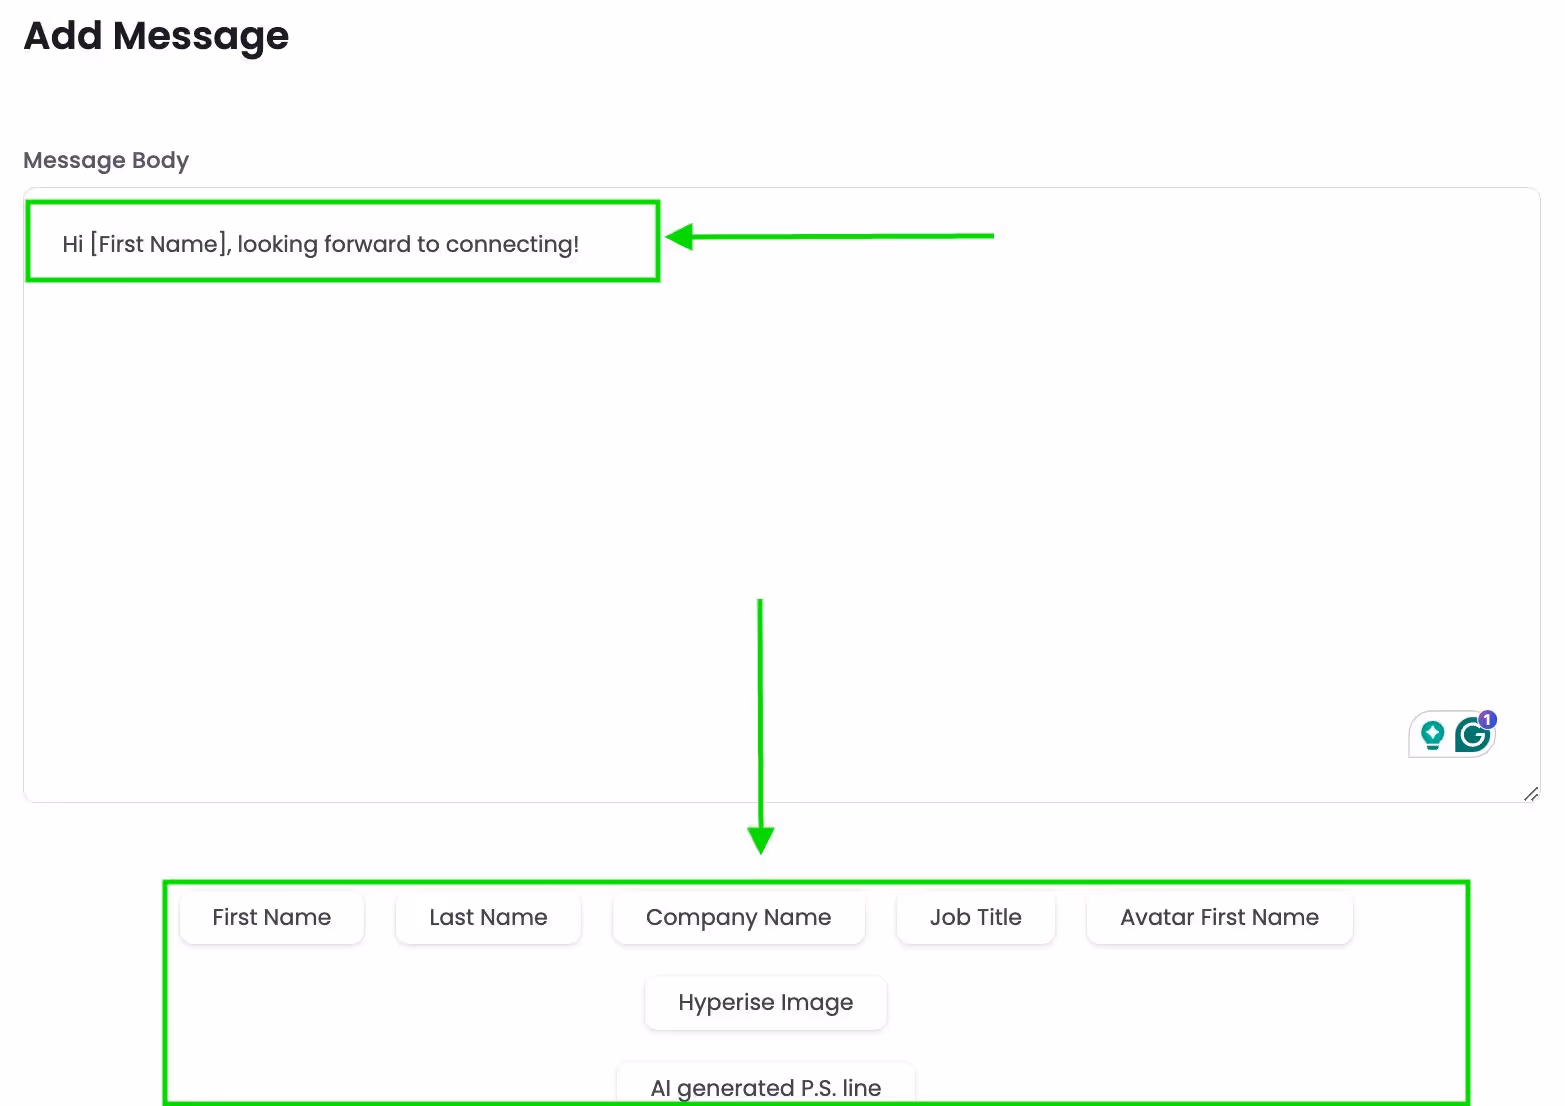Viewport: 1565px width, 1106px height.
Task: Click the Job Title variable chip
Action: [975, 917]
